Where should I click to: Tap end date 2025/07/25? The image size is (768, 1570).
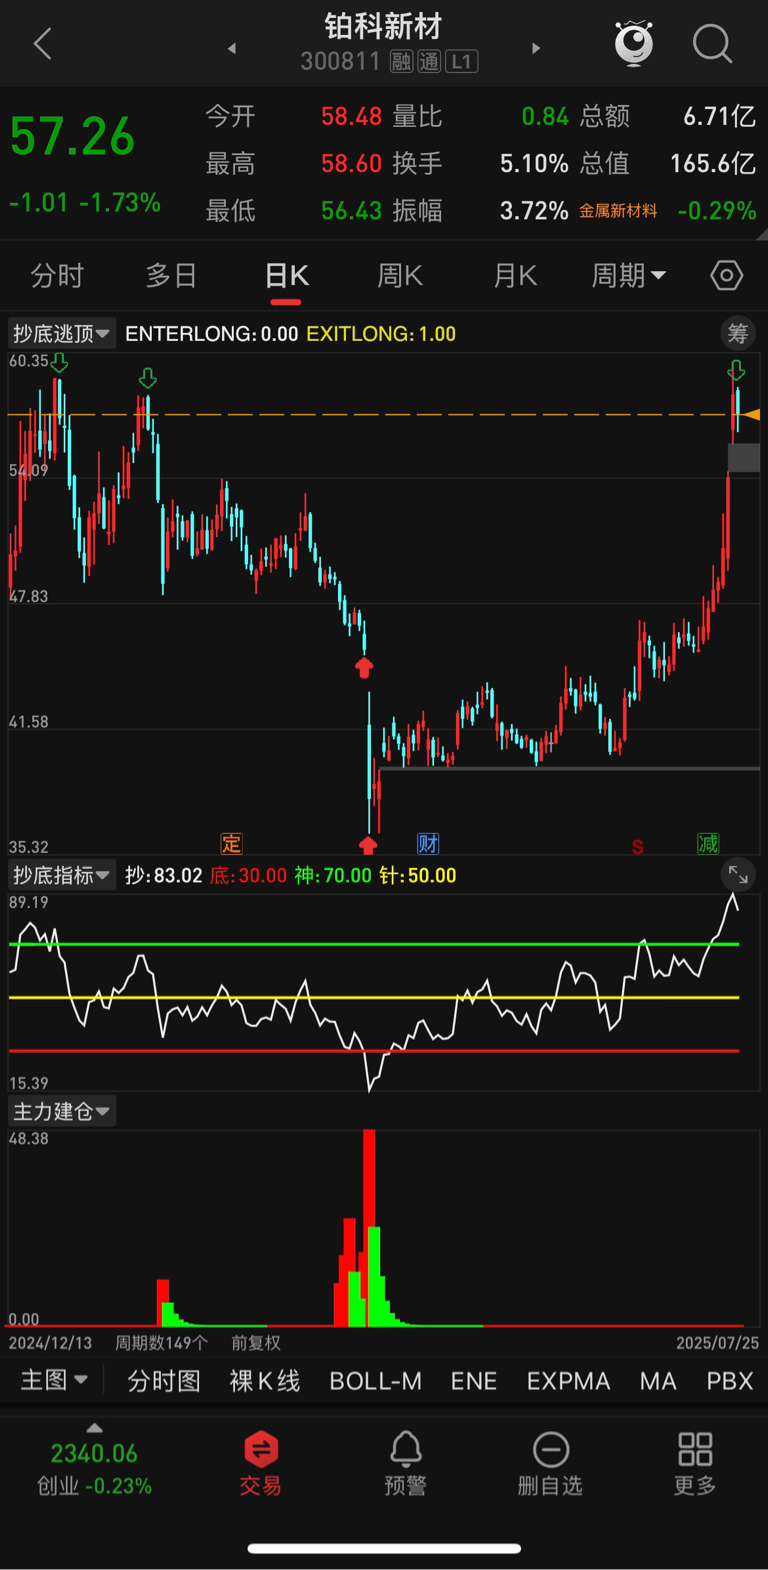pos(717,1343)
